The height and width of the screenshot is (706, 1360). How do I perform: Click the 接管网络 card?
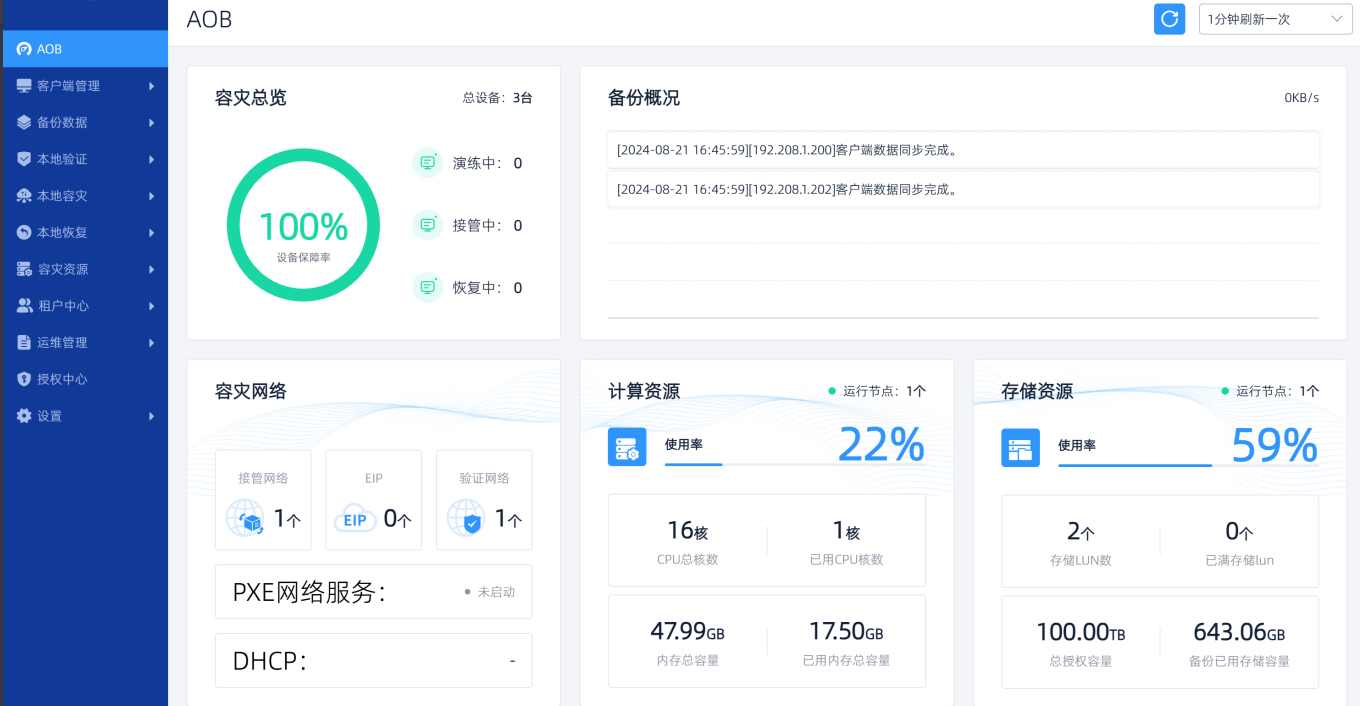coord(263,499)
